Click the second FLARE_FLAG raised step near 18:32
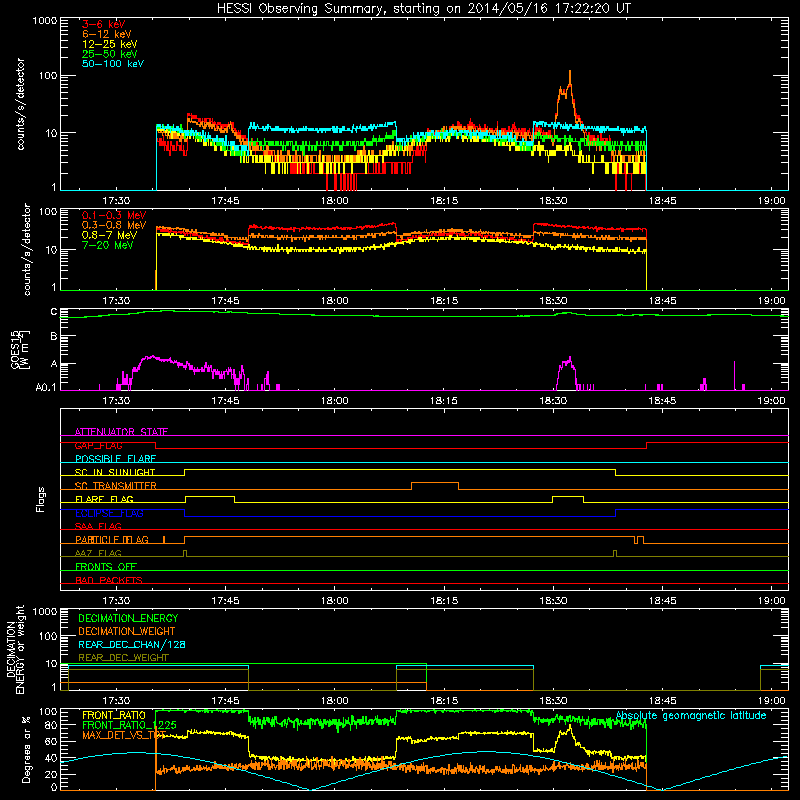800x800 pixels. click(x=568, y=499)
